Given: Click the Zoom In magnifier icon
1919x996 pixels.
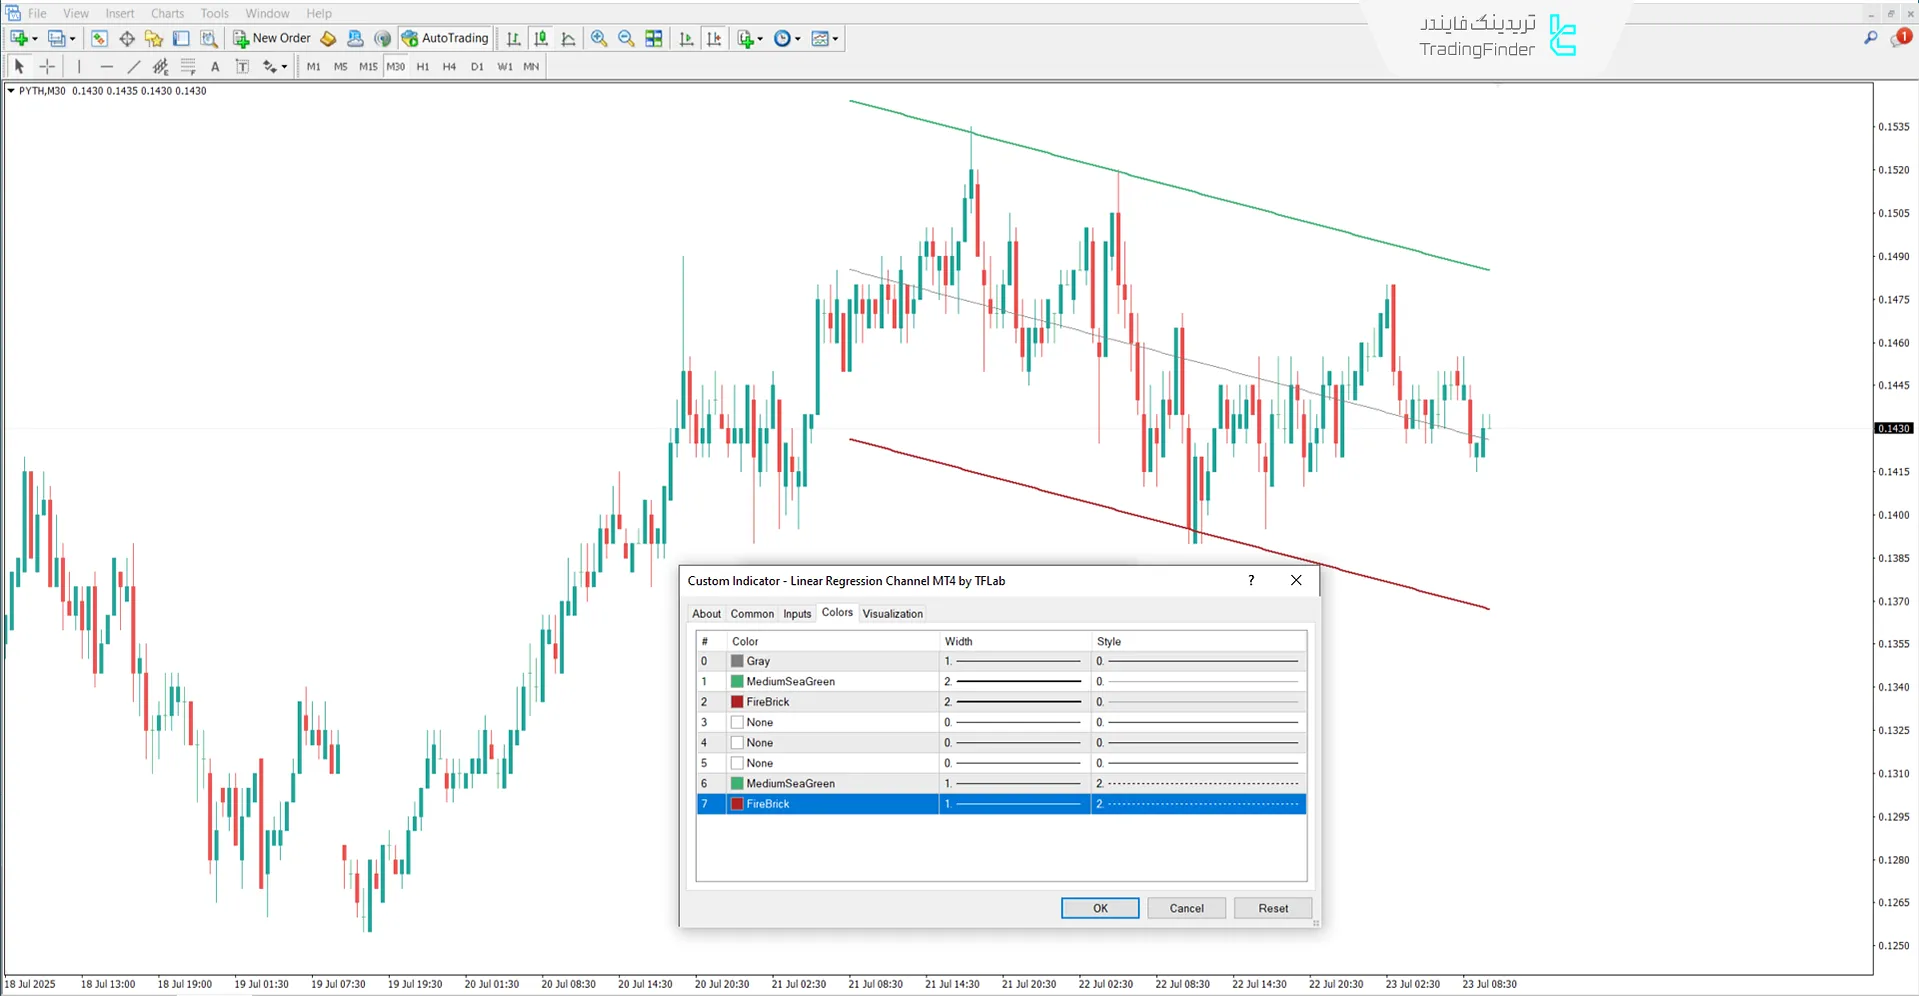Looking at the screenshot, I should [x=599, y=38].
